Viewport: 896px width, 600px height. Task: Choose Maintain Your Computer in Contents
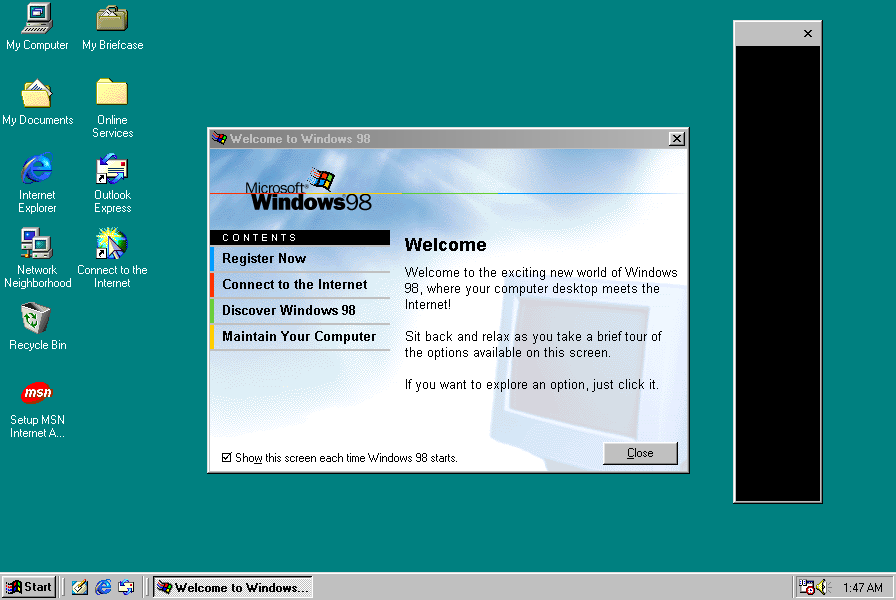(300, 337)
